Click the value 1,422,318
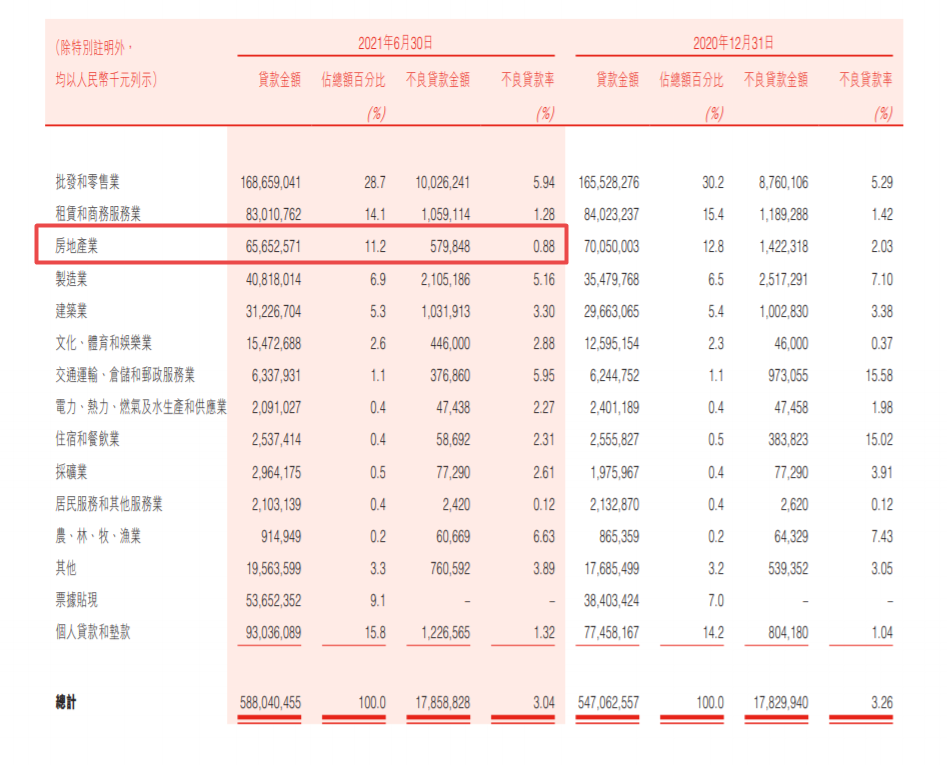 (x=783, y=246)
